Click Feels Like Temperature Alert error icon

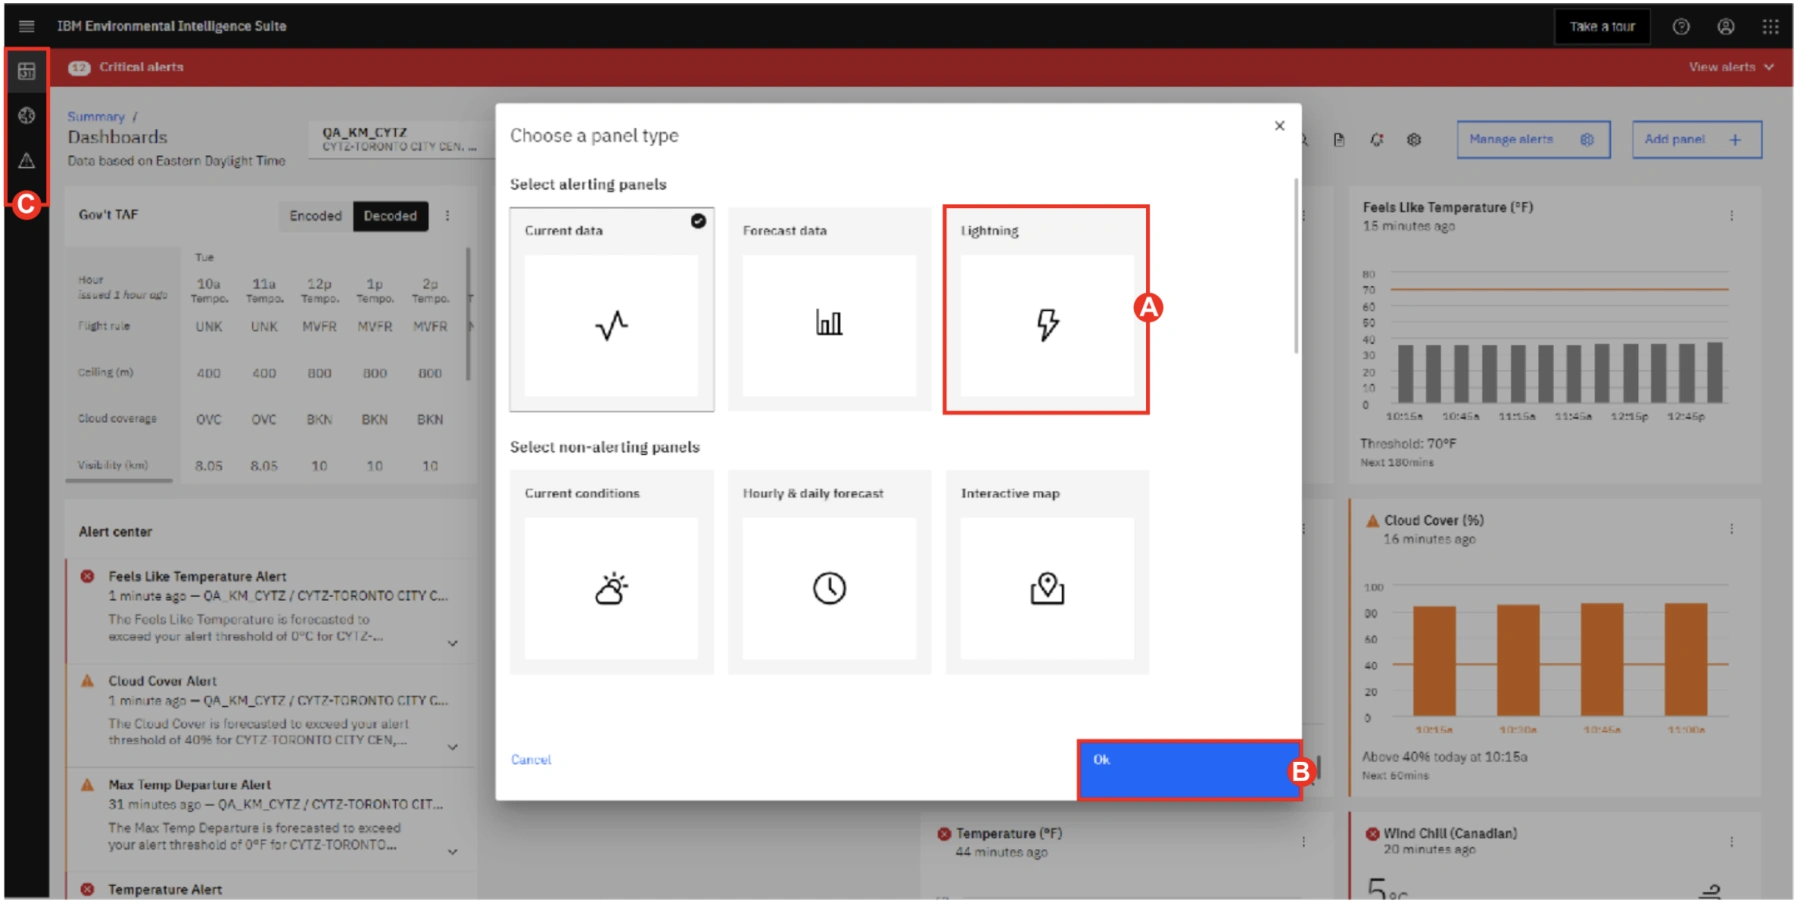pos(87,576)
